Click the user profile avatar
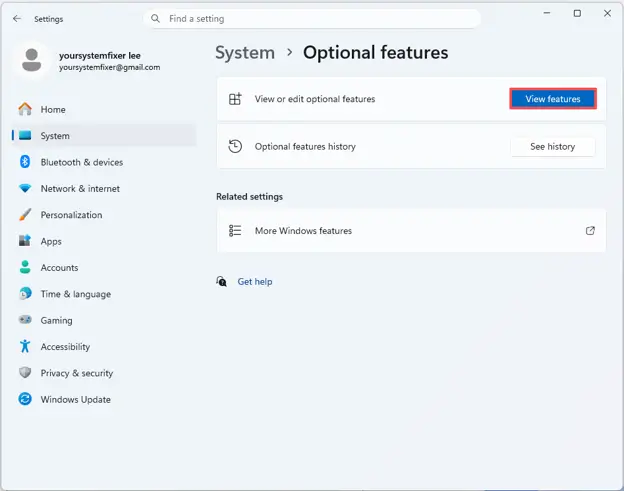The image size is (624, 491). pyautogui.click(x=31, y=60)
